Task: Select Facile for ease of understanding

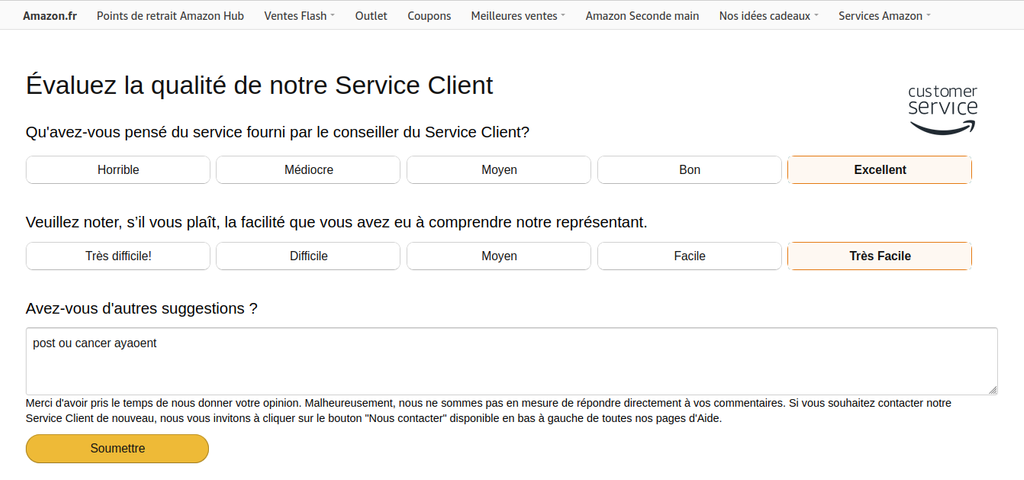Action: click(x=690, y=256)
